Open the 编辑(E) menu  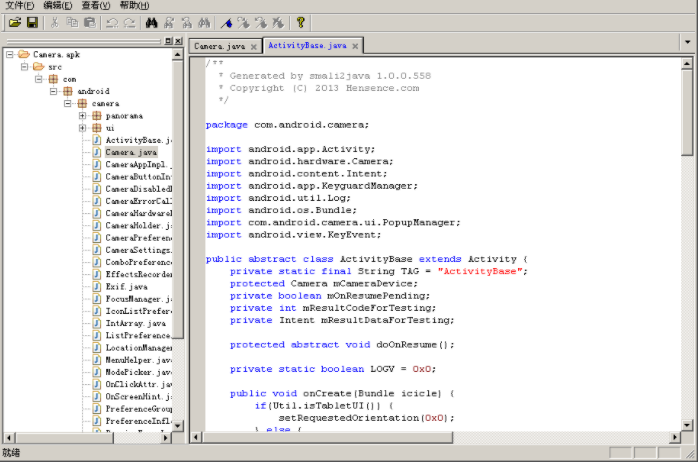click(58, 6)
